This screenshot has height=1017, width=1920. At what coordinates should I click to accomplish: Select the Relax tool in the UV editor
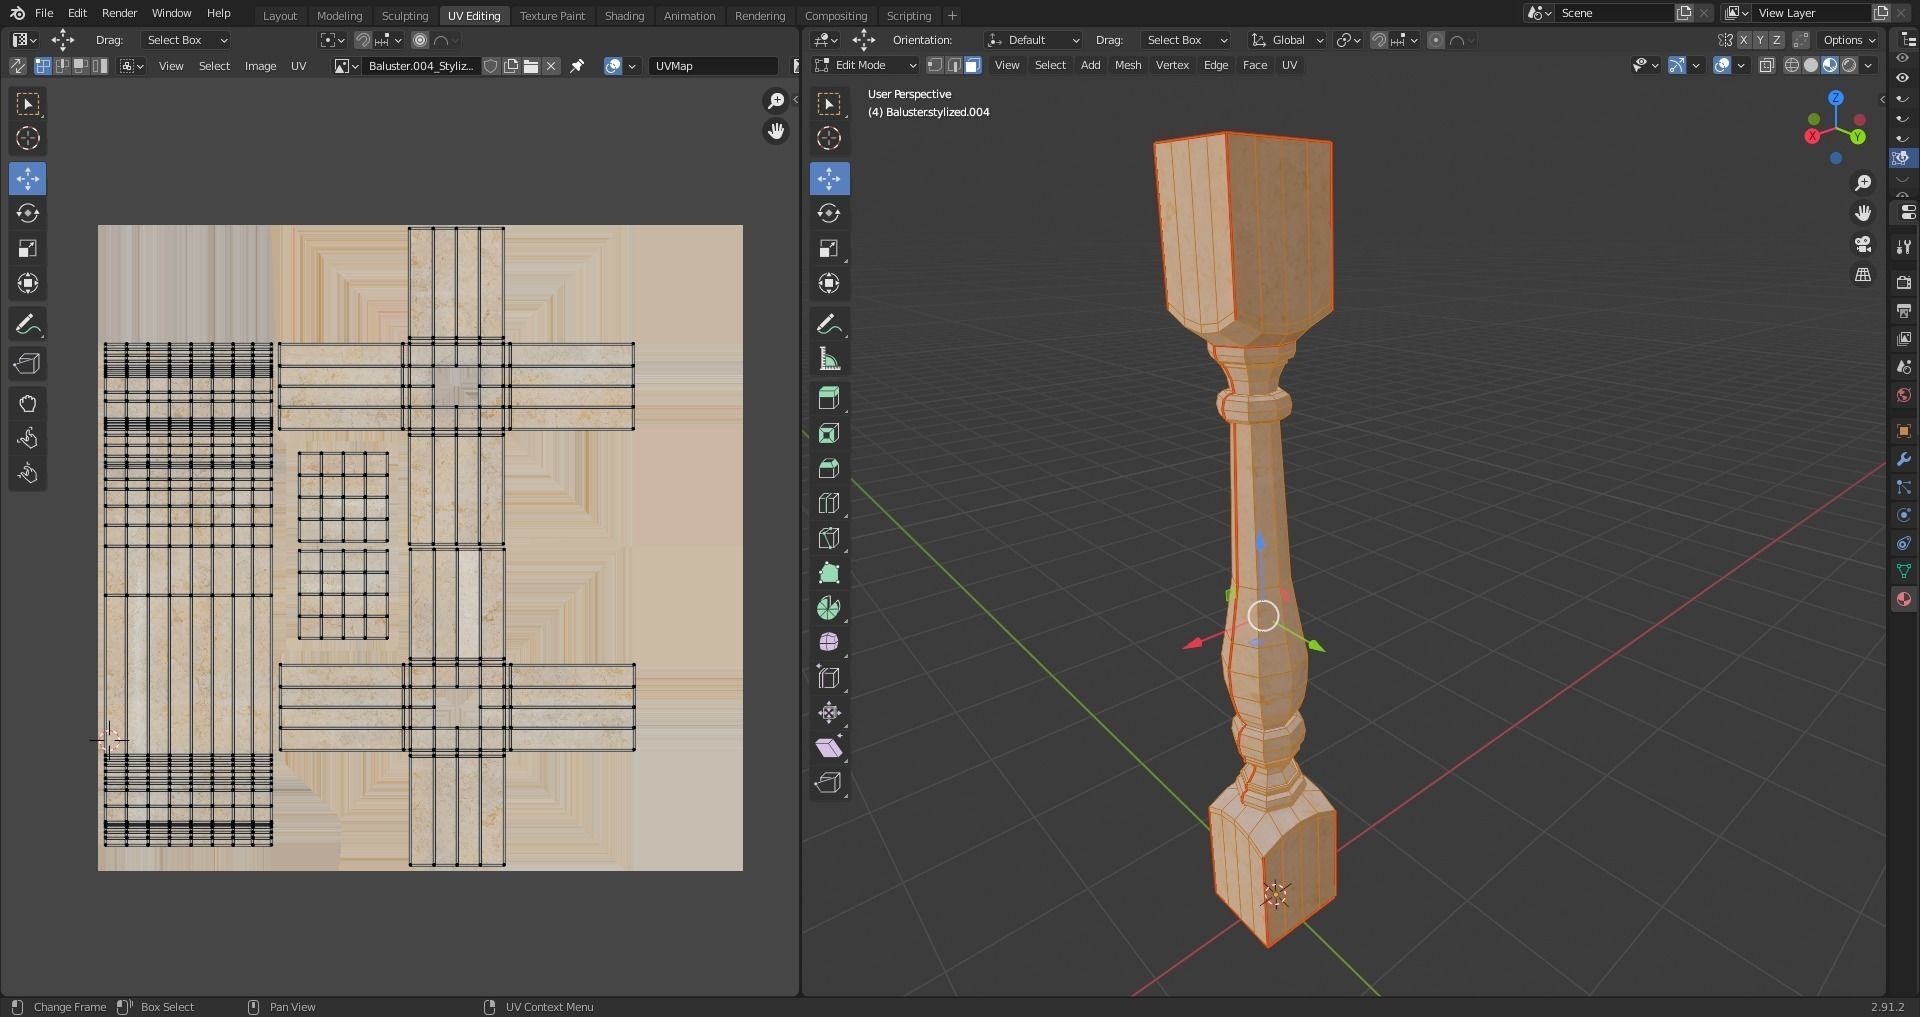pyautogui.click(x=28, y=438)
